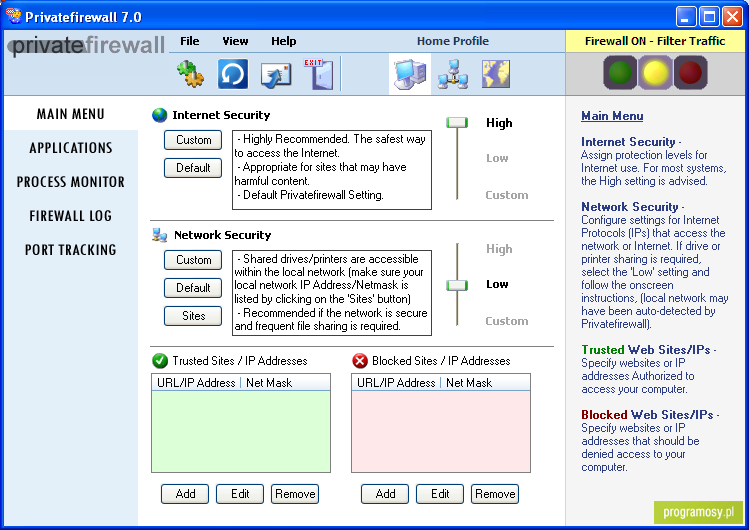Go to APPLICATIONS section

coord(71,148)
